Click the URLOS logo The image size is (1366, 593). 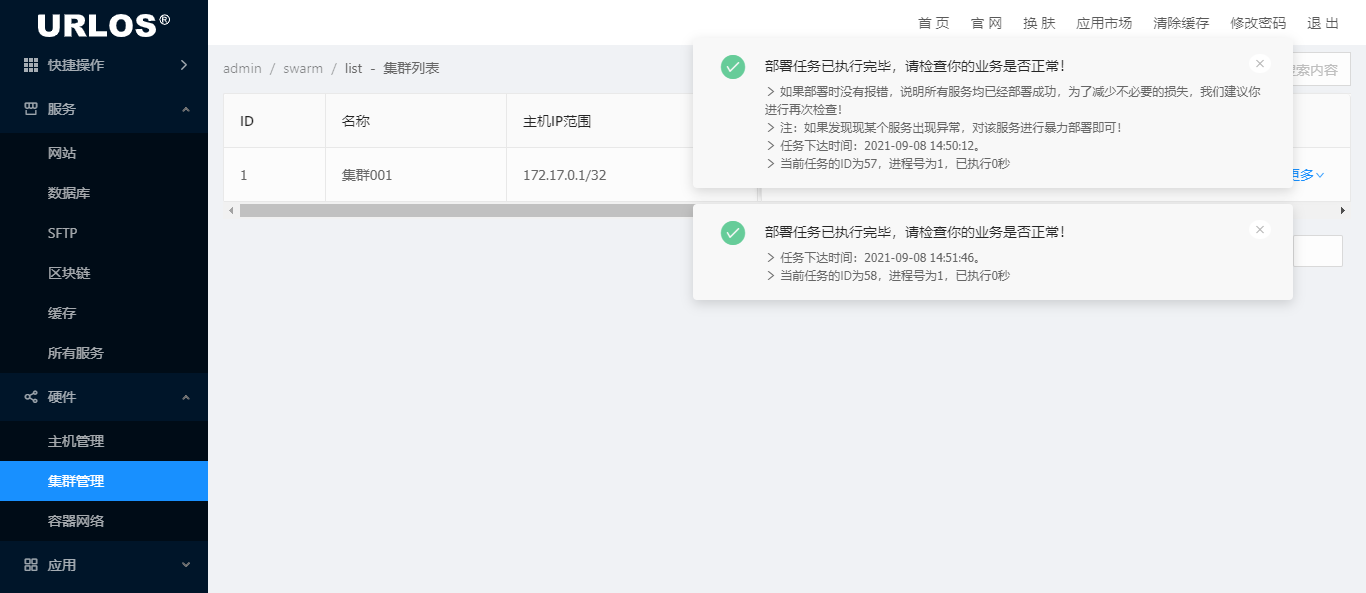103,23
